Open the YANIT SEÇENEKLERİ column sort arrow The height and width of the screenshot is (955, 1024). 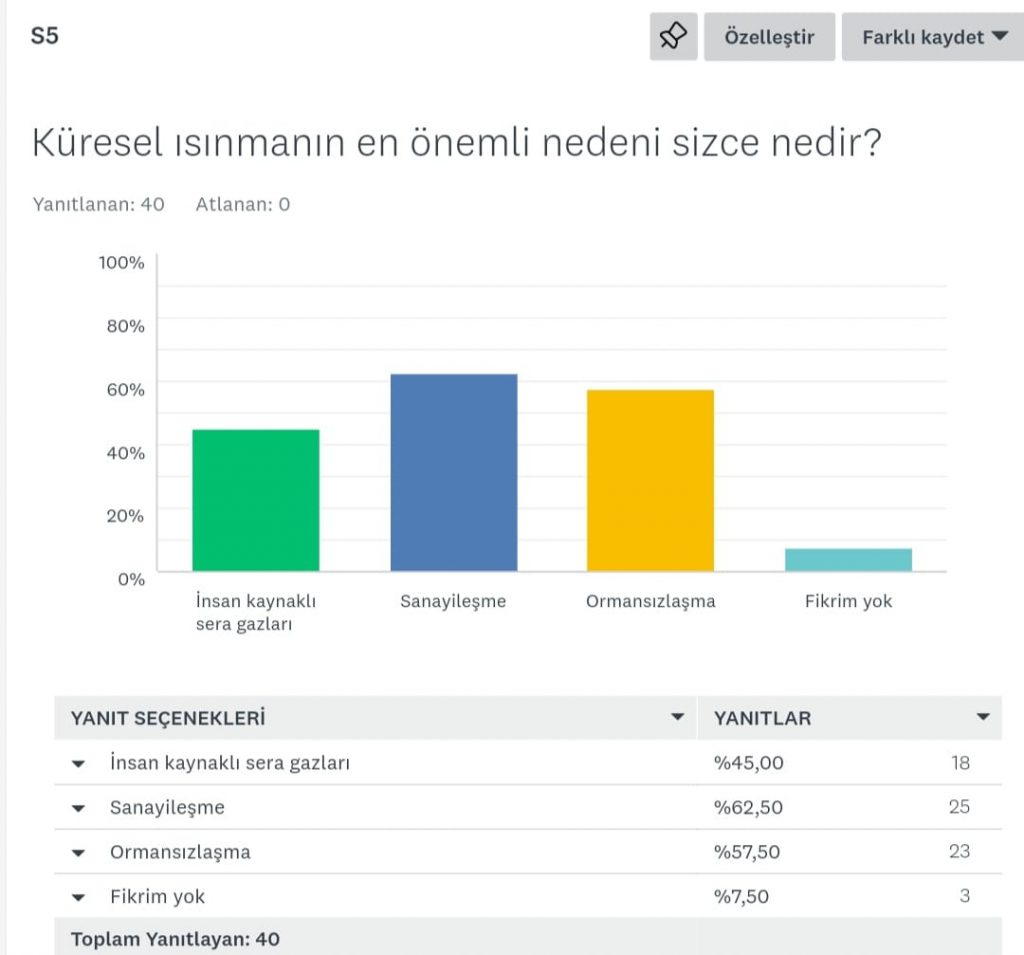click(678, 717)
